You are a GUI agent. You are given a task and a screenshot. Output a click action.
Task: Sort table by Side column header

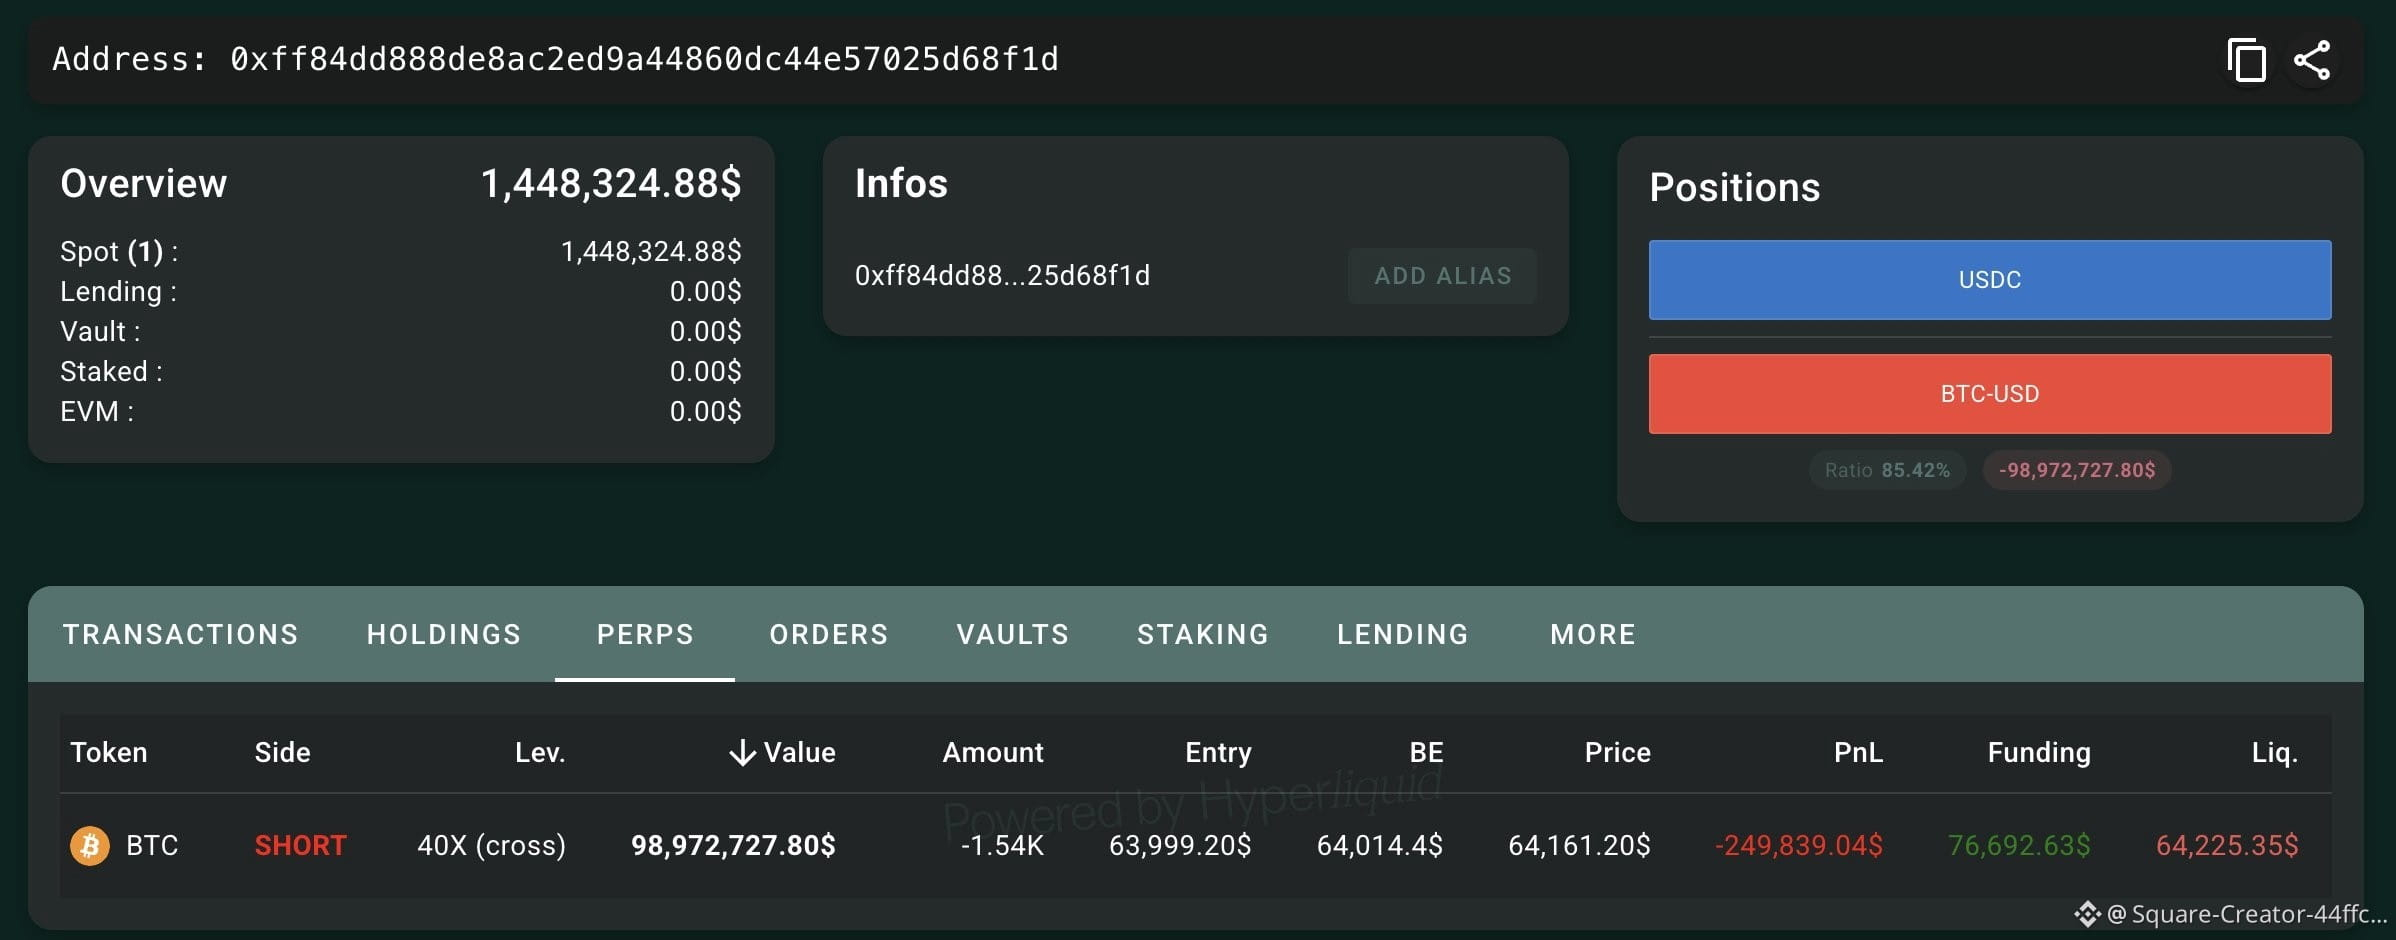[x=282, y=752]
